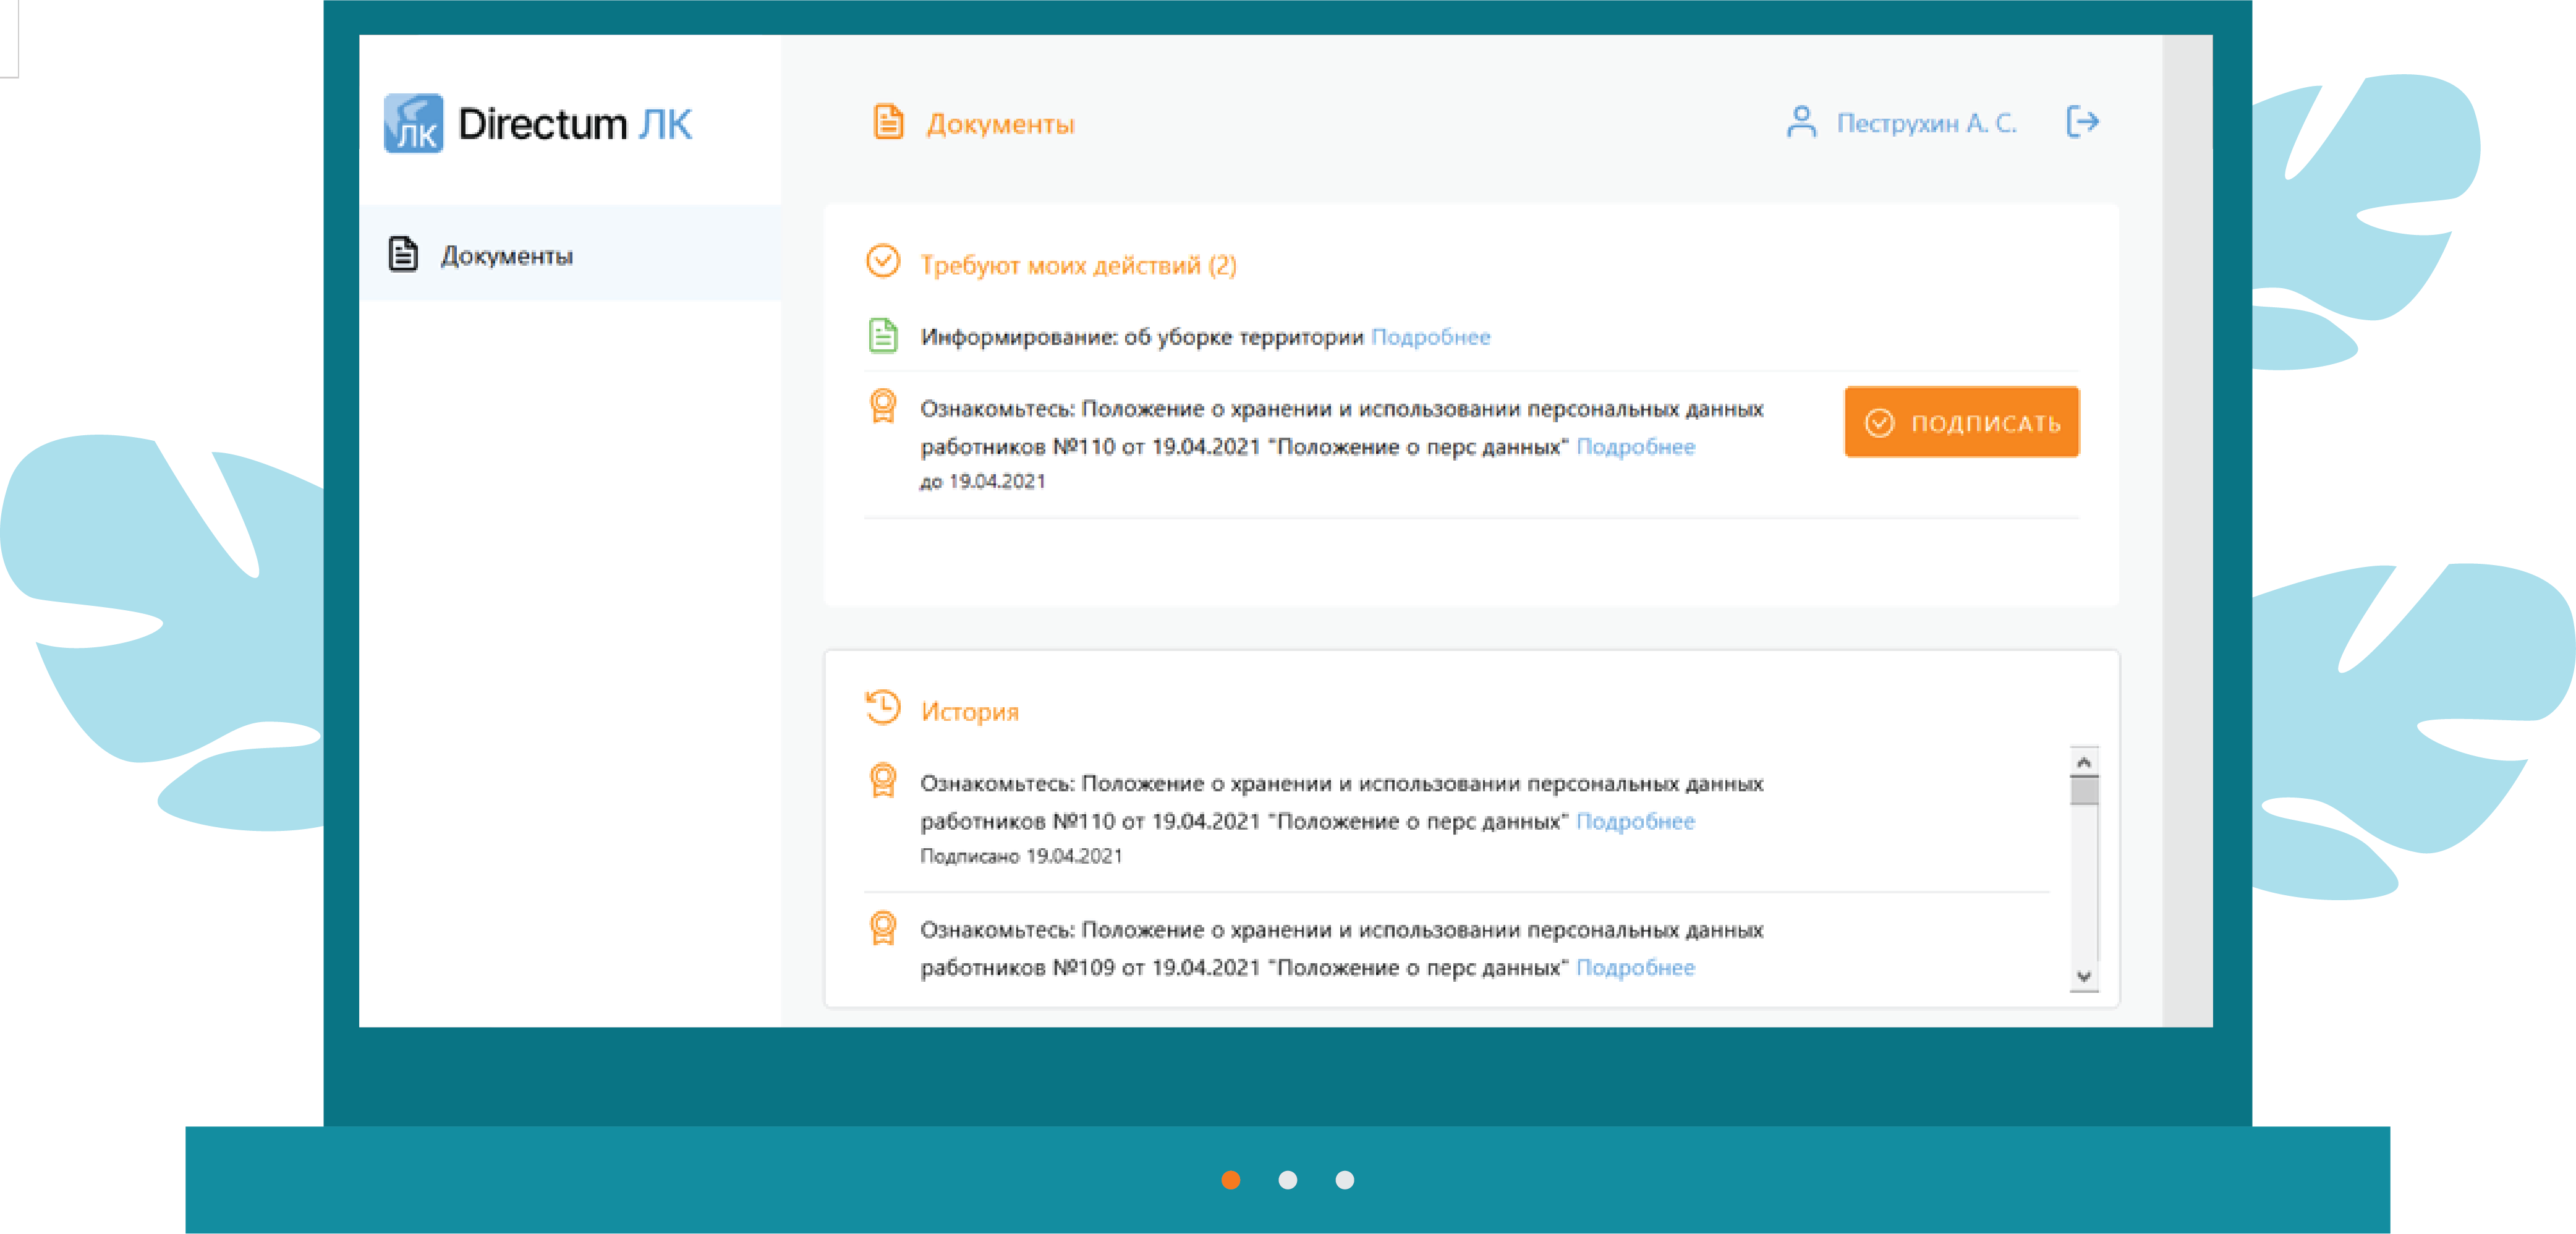This screenshot has height=1234, width=2576.
Task: Open the Документы sidebar menu item
Action: [507, 256]
